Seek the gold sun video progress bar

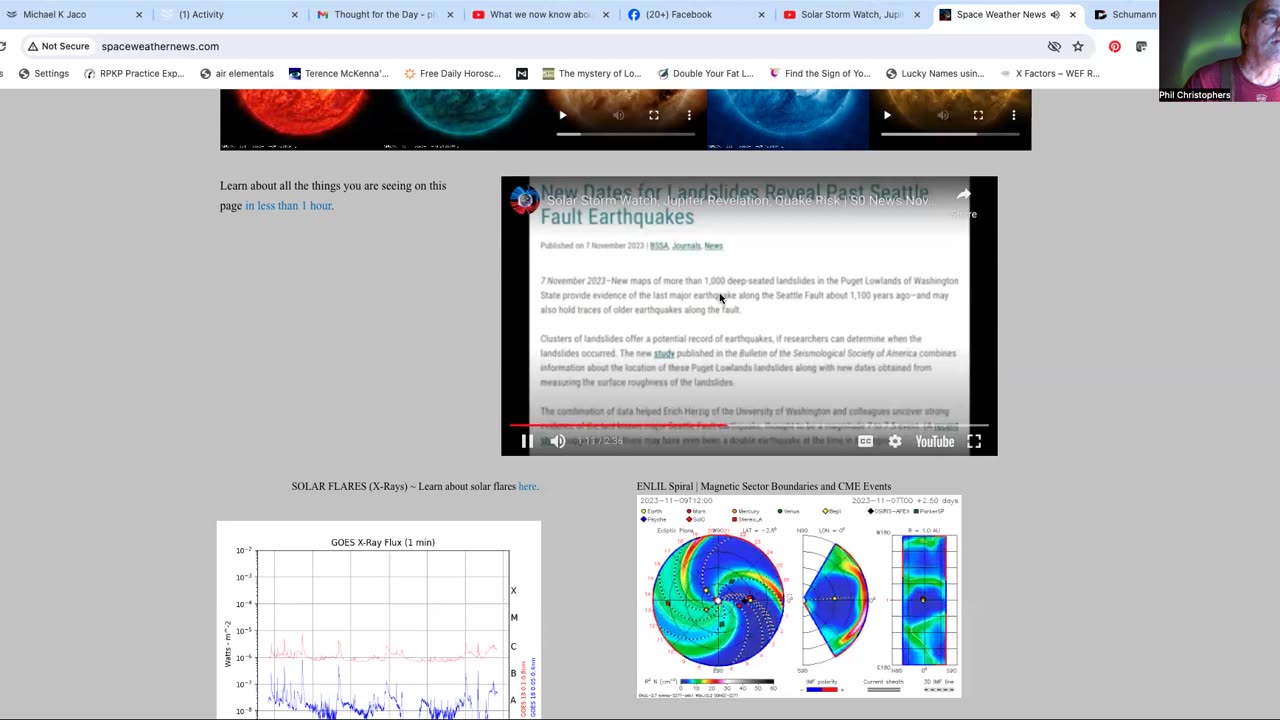(949, 133)
